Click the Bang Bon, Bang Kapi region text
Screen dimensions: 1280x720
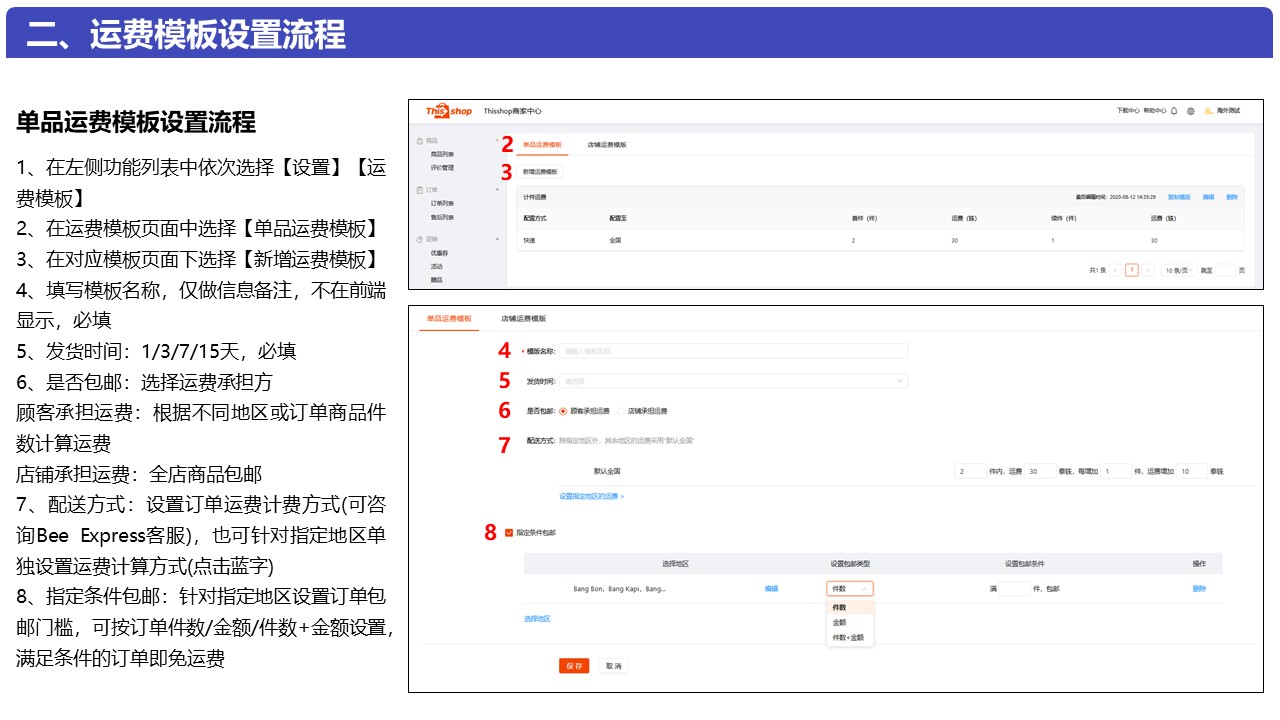point(619,589)
